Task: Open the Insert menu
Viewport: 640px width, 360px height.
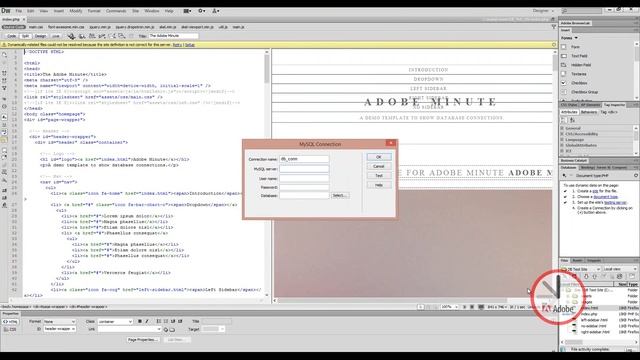Action: [x=59, y=11]
